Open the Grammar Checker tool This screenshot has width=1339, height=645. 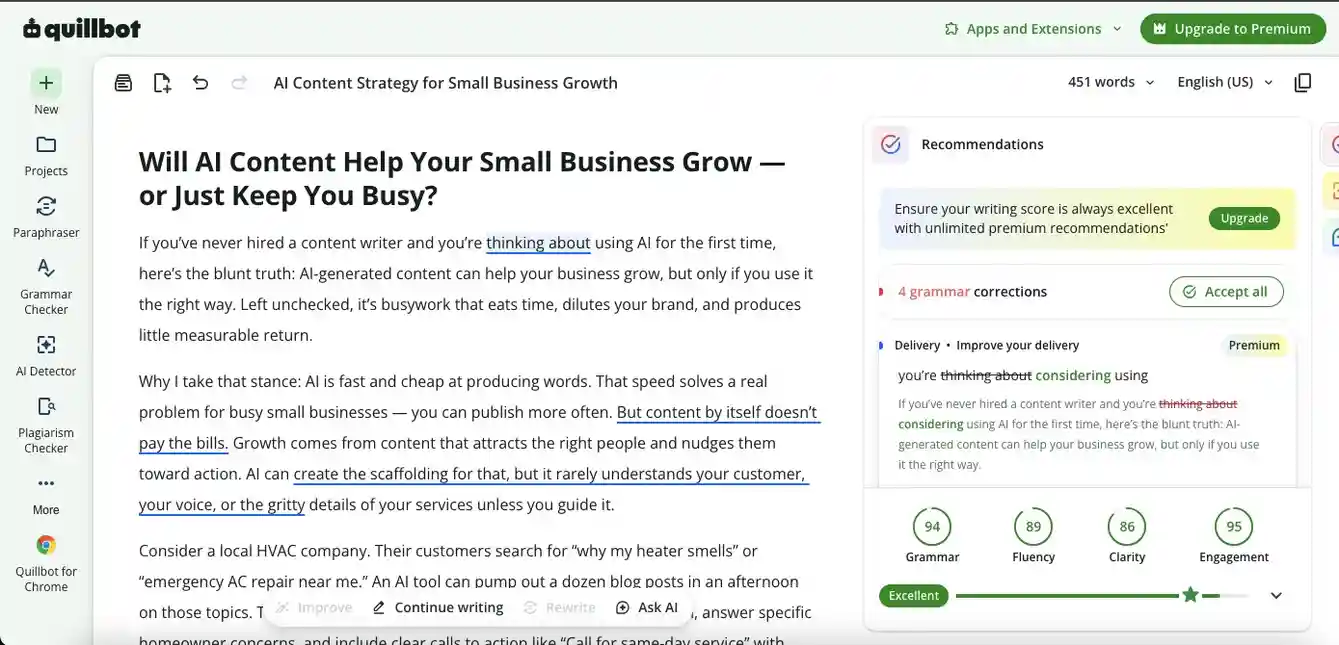[46, 285]
